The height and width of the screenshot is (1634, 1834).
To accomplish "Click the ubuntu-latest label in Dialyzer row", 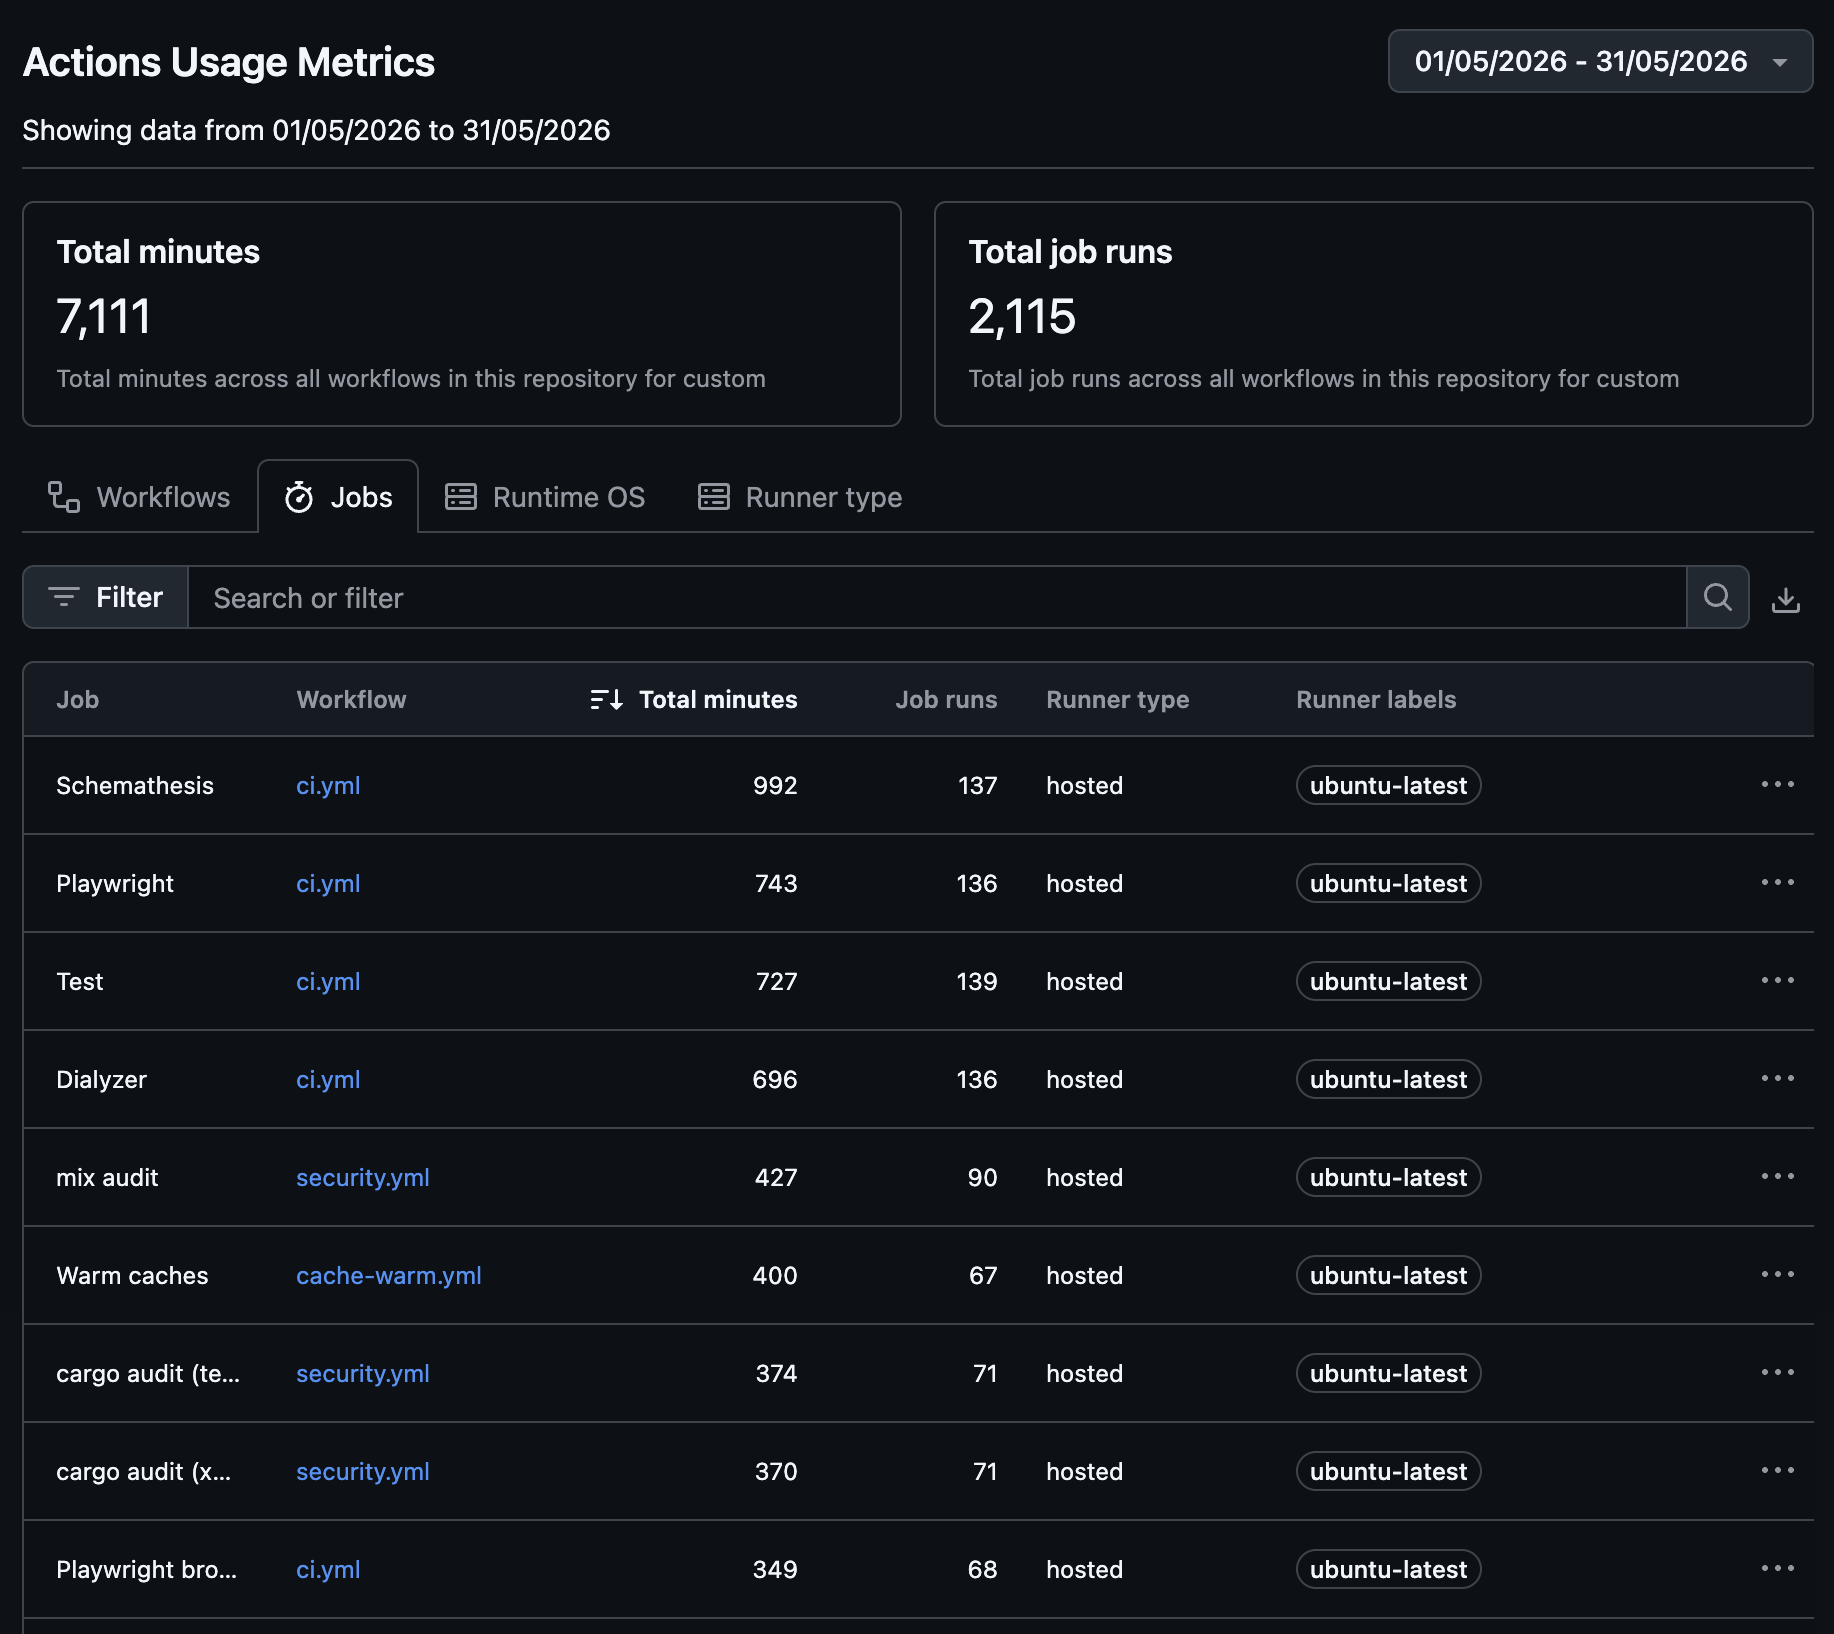I will tap(1388, 1079).
